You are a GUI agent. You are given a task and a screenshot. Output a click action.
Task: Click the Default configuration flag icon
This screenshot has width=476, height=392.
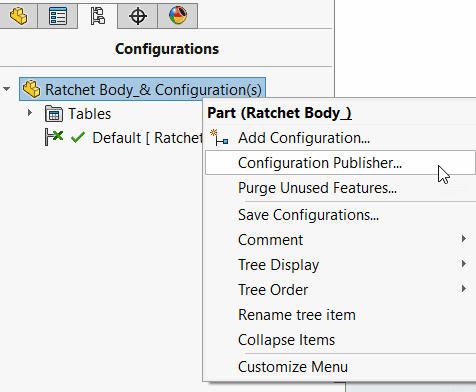point(54,137)
